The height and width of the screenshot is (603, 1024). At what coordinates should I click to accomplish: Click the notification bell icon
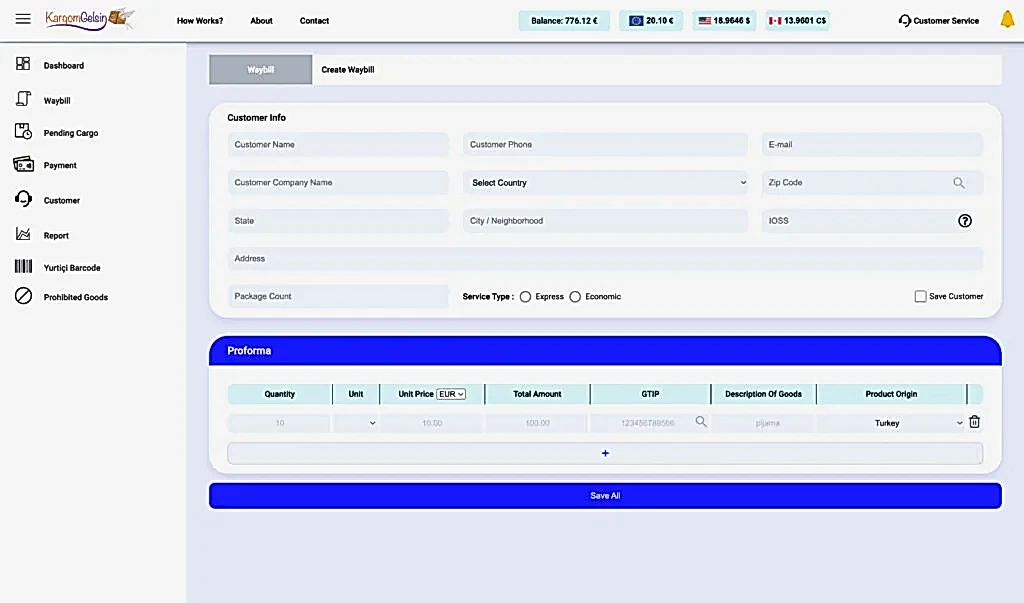(x=1007, y=20)
